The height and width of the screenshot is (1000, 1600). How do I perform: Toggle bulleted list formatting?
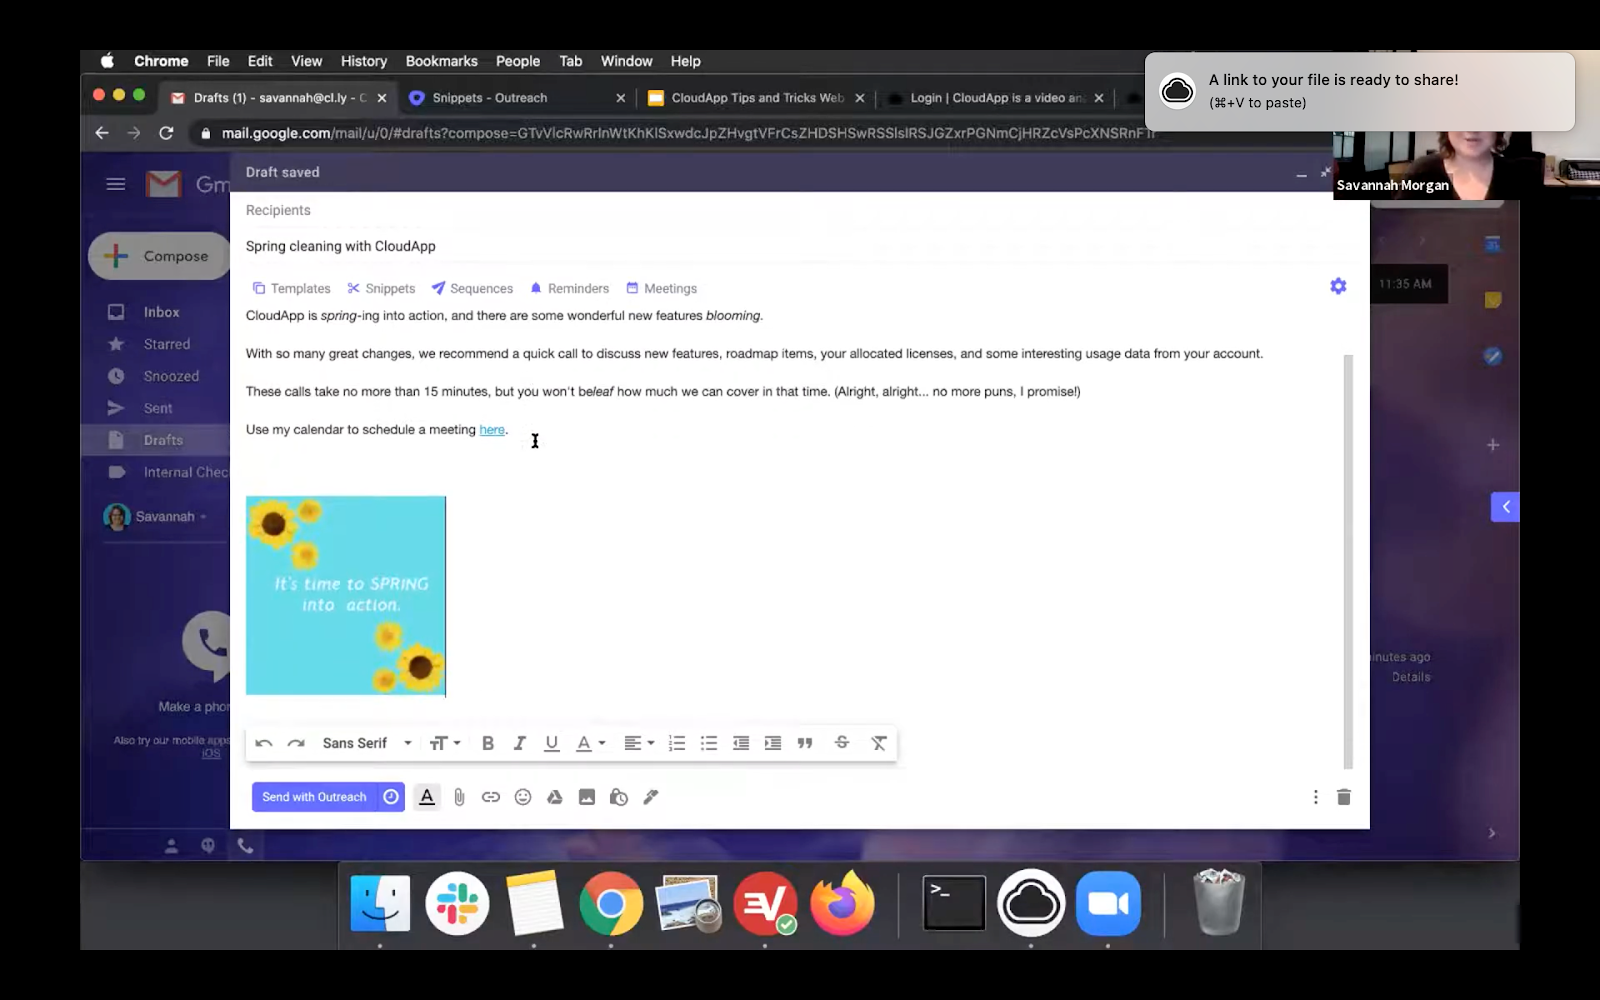point(709,743)
